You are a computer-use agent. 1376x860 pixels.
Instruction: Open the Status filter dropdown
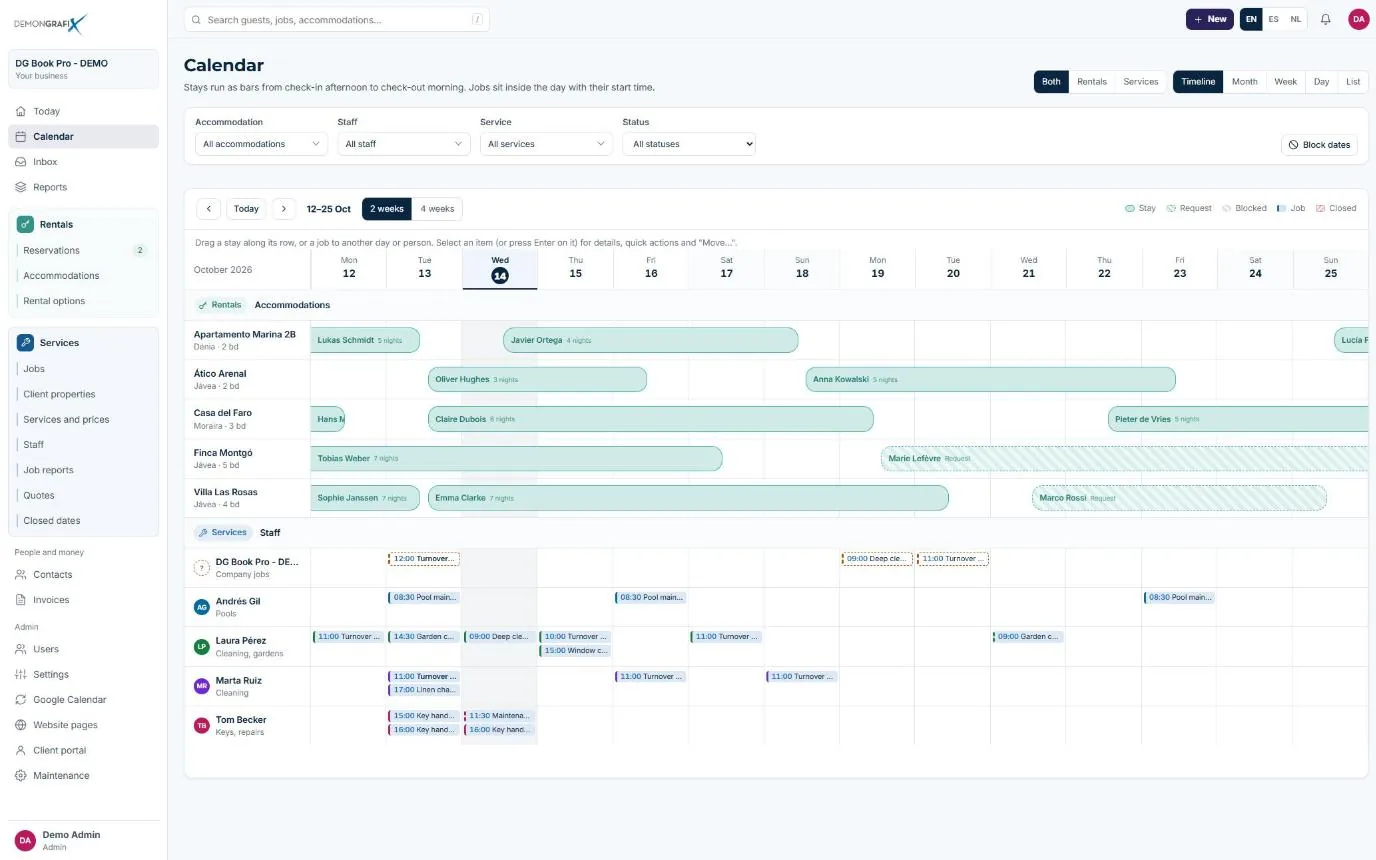point(689,144)
